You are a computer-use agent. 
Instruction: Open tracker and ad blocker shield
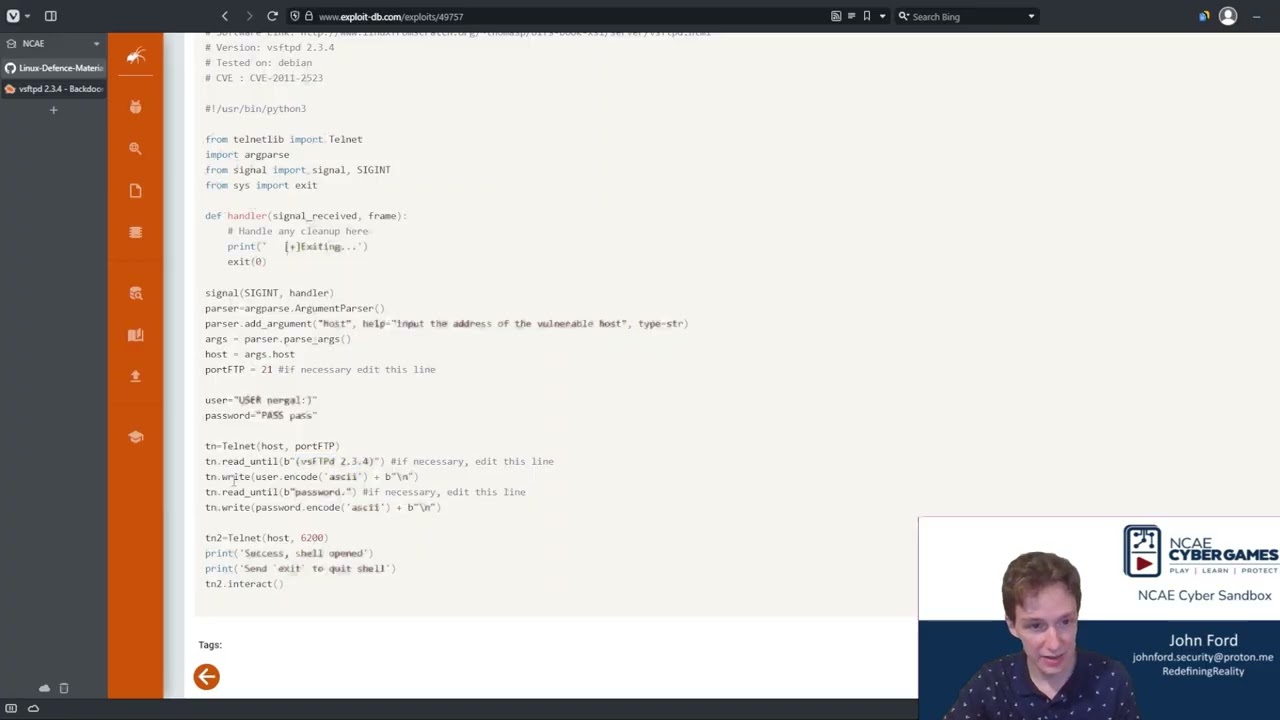[x=294, y=16]
